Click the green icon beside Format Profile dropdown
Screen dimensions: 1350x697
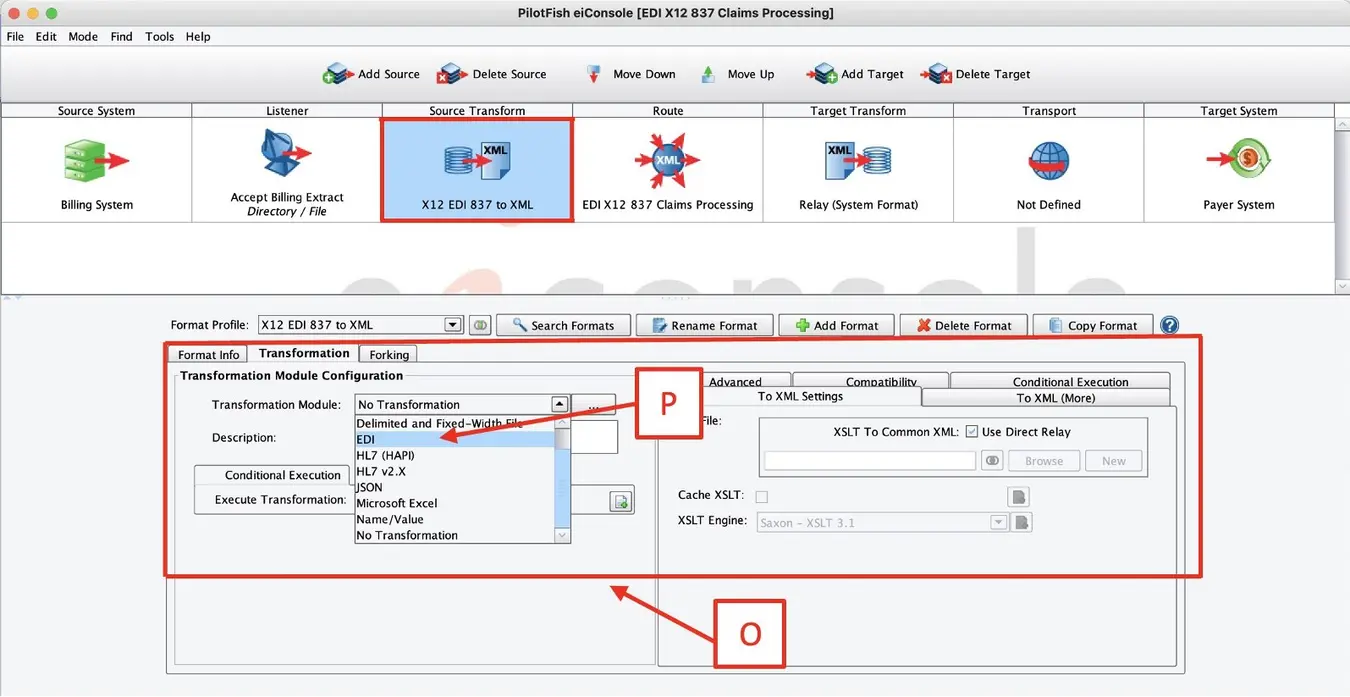tap(480, 325)
